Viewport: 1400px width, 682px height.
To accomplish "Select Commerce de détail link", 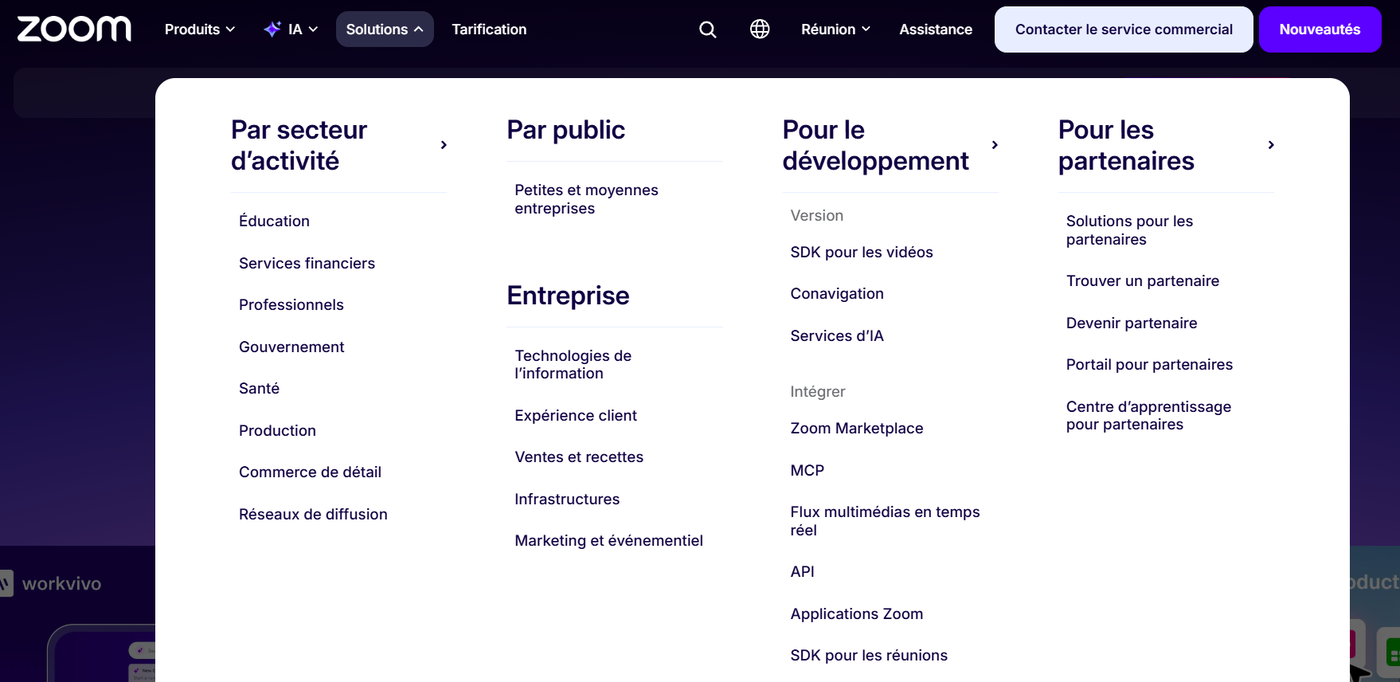I will tap(310, 472).
